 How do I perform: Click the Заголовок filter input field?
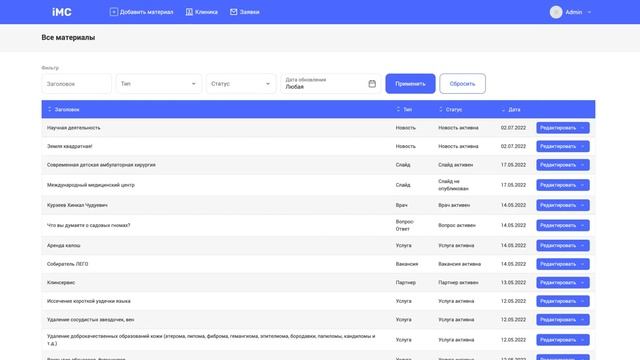(x=76, y=84)
